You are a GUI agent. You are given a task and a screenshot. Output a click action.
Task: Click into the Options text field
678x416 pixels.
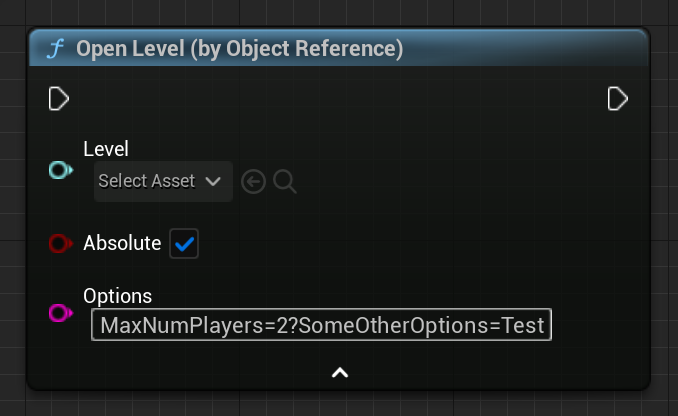point(321,325)
